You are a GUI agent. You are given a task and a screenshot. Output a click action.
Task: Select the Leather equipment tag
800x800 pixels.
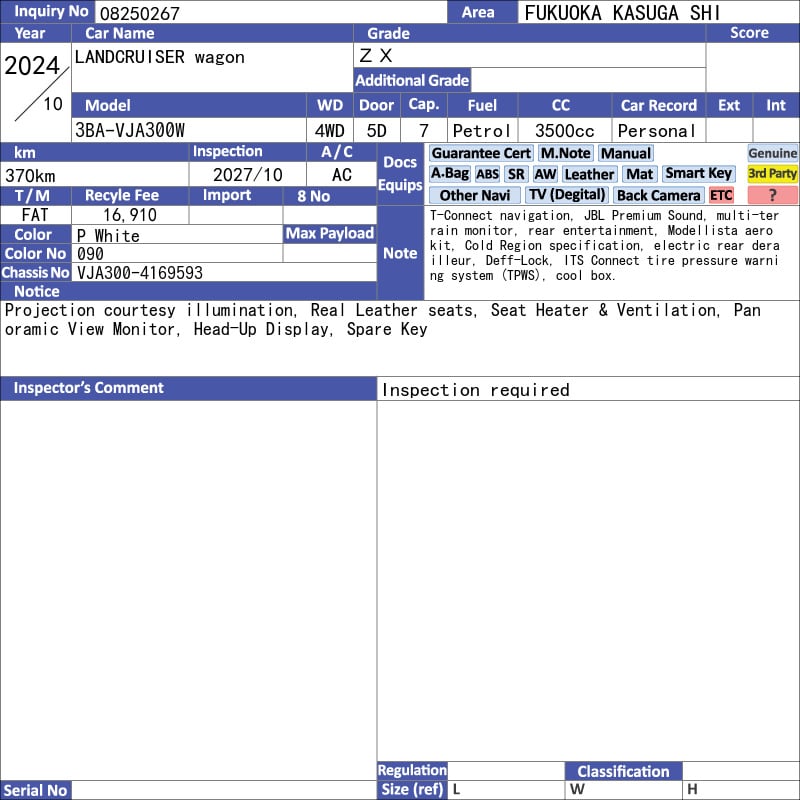click(589, 174)
